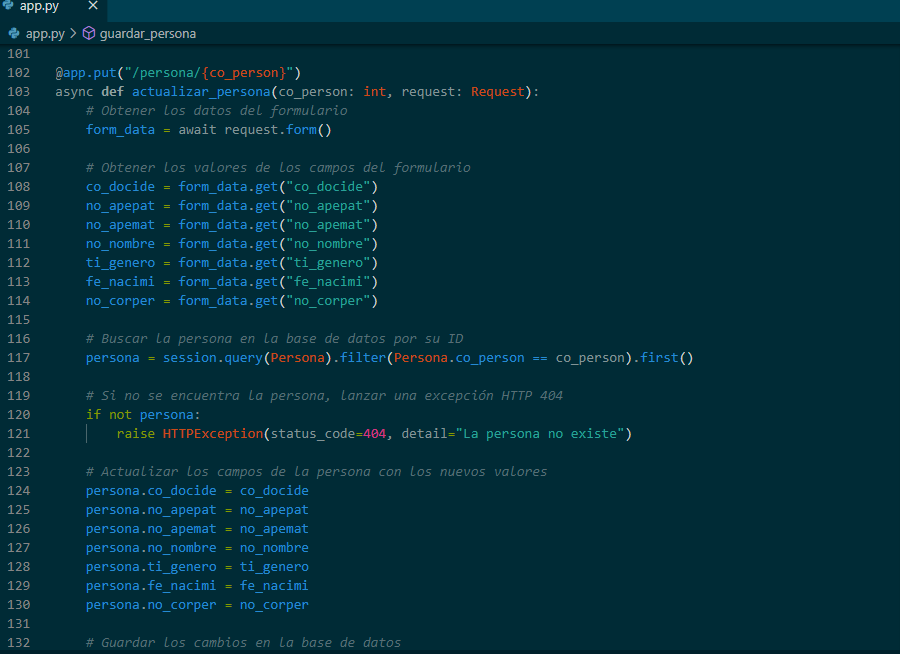Open the guardar_persona breadcrumb symbol list
Image resolution: width=900 pixels, height=654 pixels.
click(x=147, y=33)
